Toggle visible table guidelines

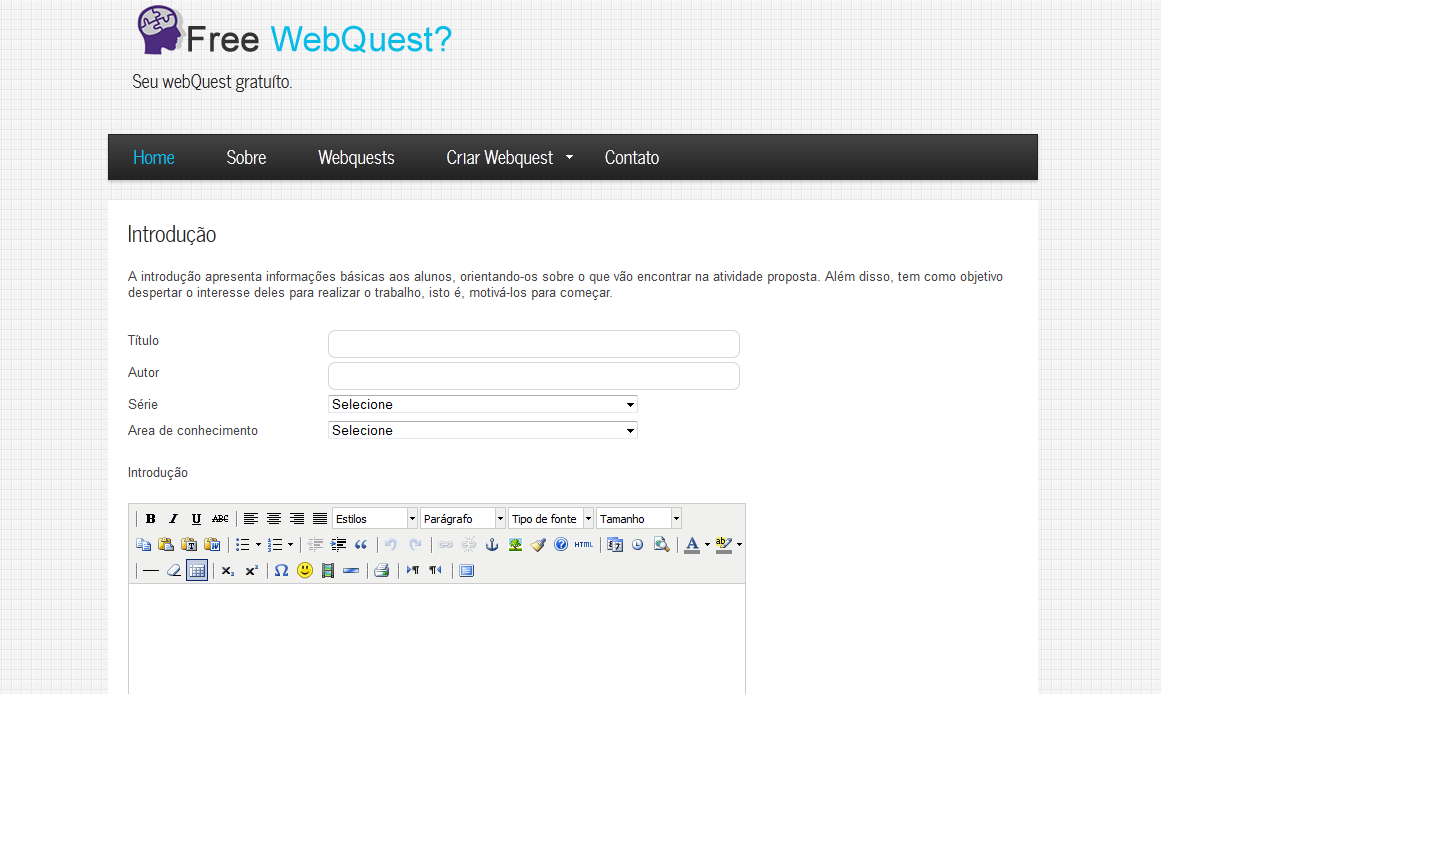pyautogui.click(x=196, y=570)
